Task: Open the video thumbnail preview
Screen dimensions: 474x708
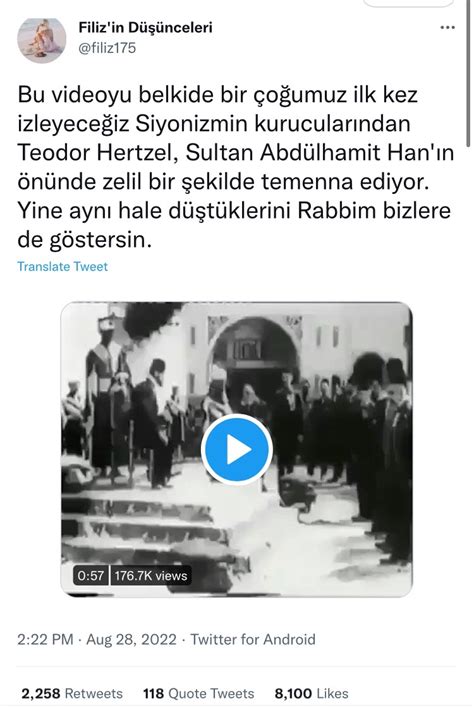Action: [x=237, y=449]
